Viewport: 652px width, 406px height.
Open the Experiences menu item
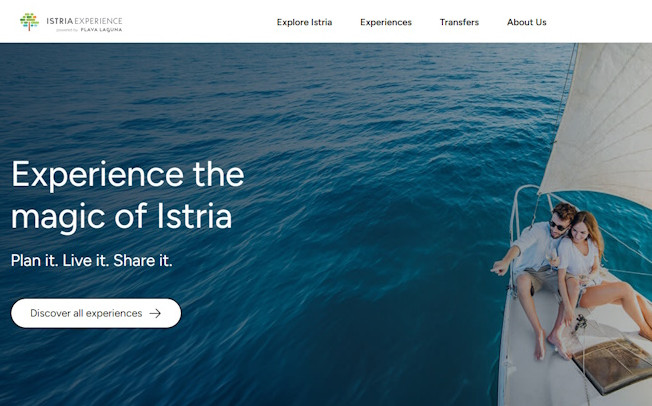click(386, 22)
